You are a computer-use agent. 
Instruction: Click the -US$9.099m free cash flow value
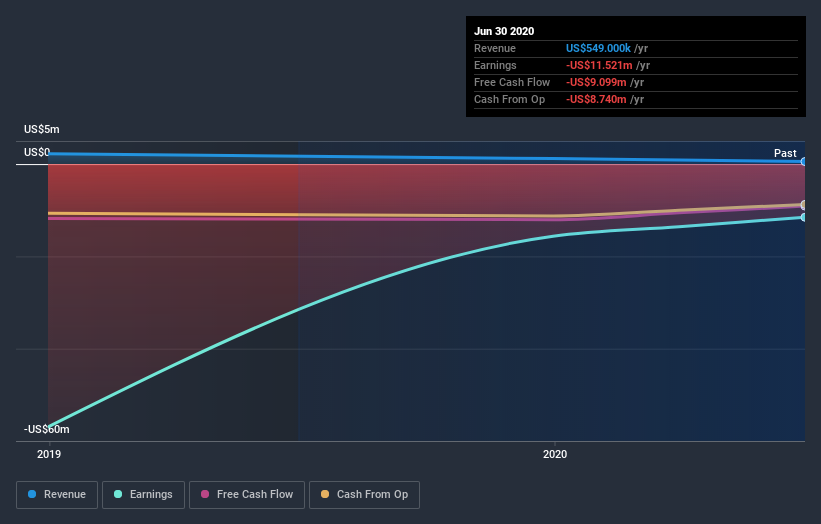click(596, 82)
